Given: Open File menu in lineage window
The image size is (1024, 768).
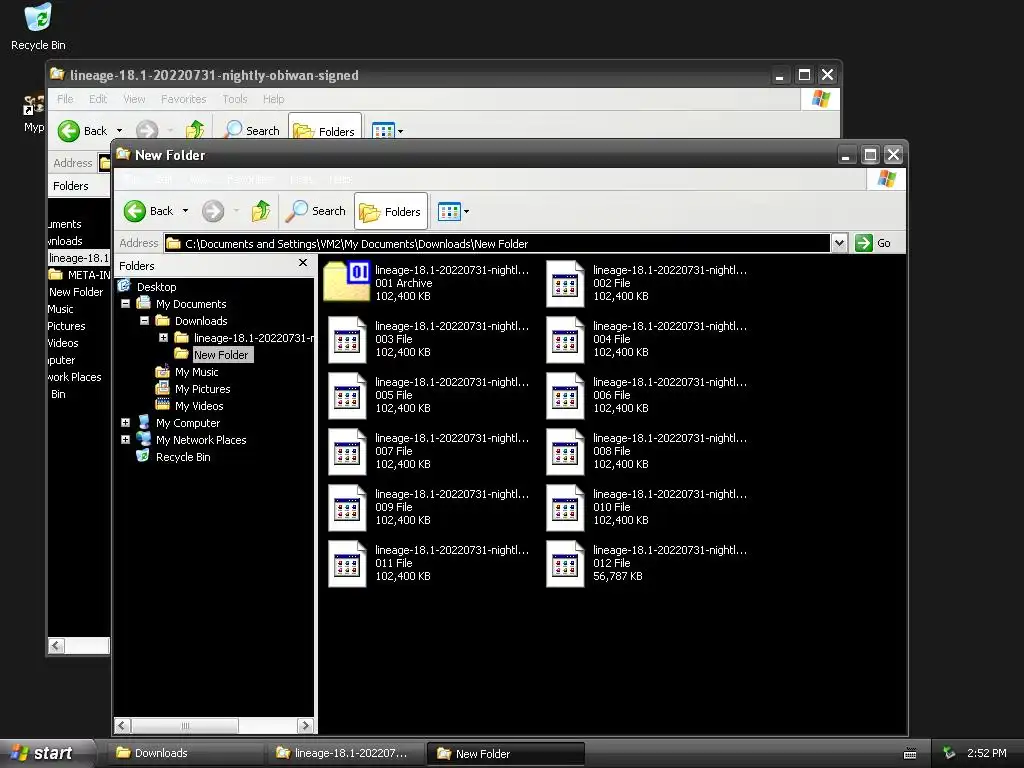Looking at the screenshot, I should pos(65,99).
